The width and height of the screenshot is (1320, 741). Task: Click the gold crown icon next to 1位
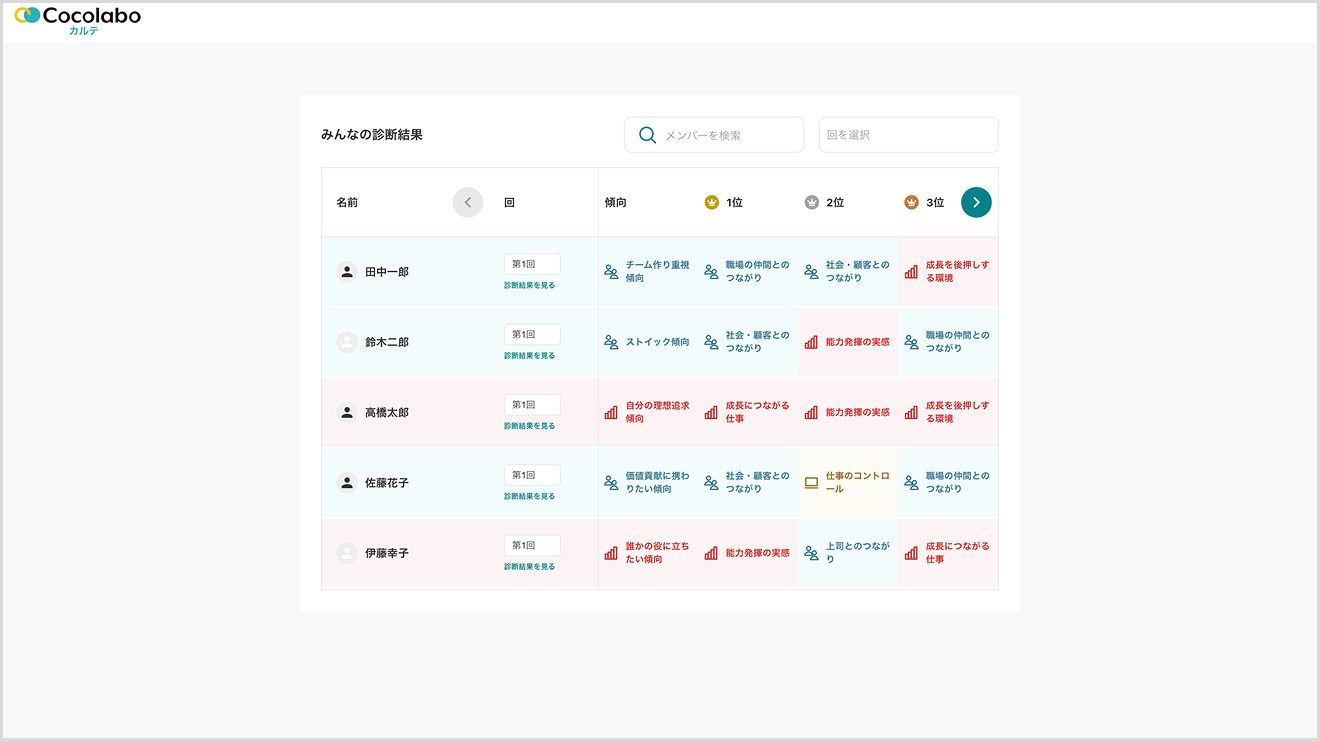pyautogui.click(x=710, y=201)
